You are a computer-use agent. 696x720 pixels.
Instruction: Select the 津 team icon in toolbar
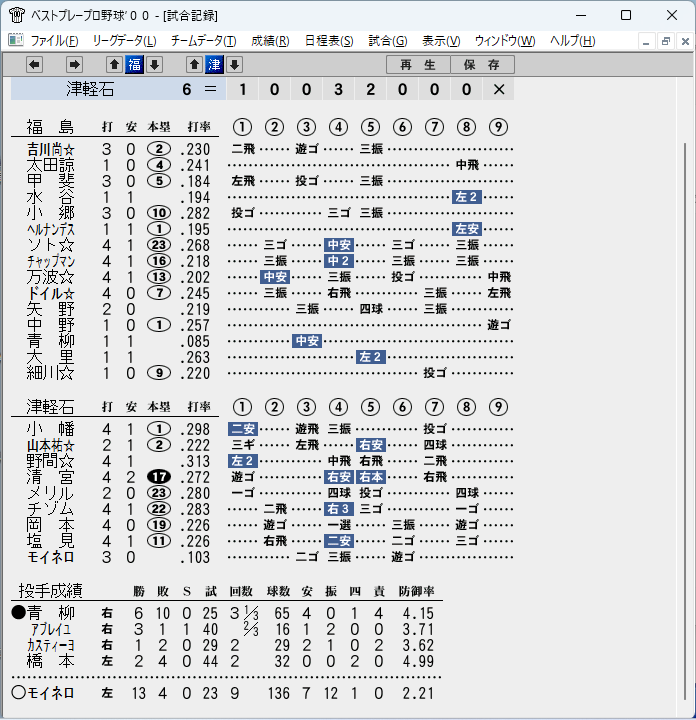pos(214,65)
